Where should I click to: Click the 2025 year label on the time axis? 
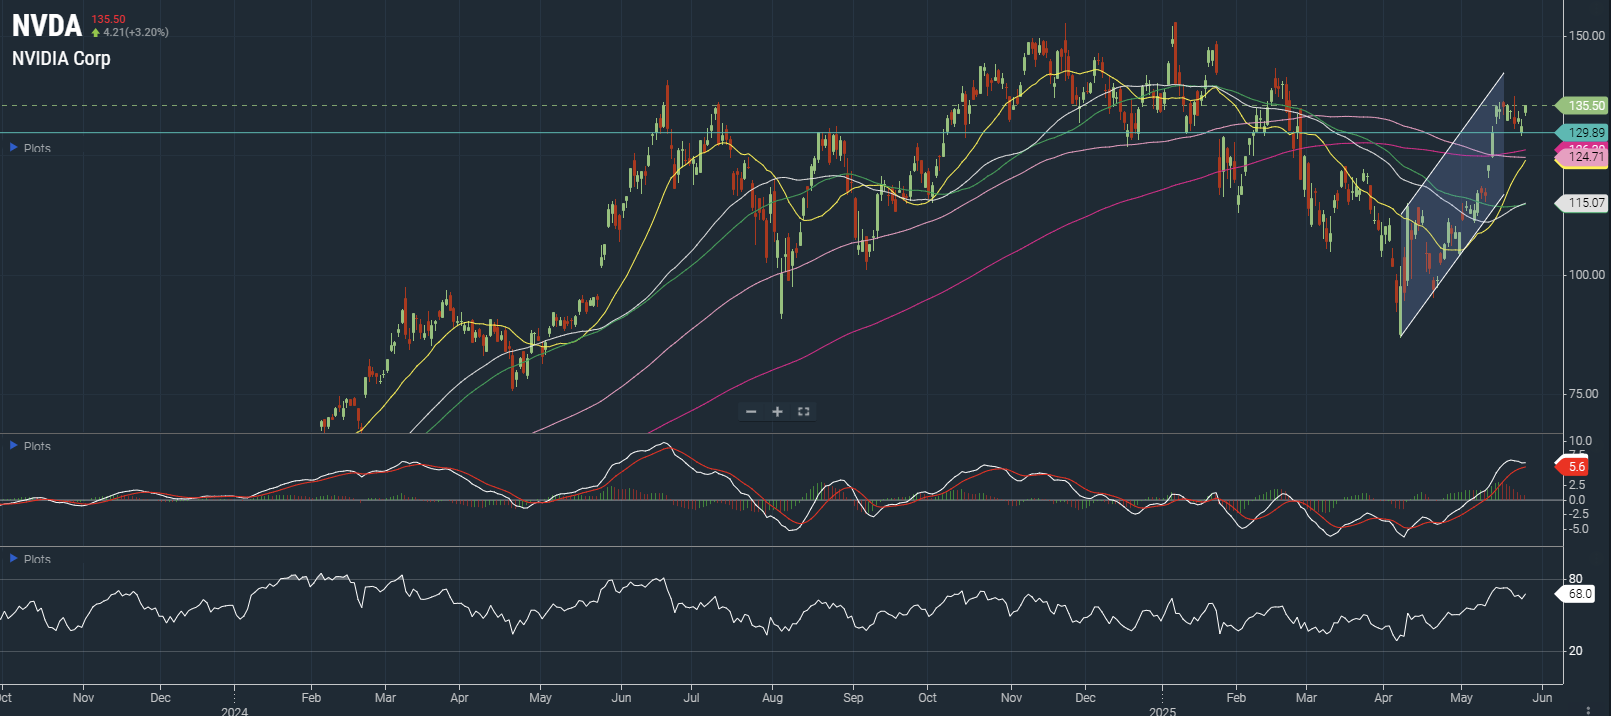pyautogui.click(x=1162, y=711)
